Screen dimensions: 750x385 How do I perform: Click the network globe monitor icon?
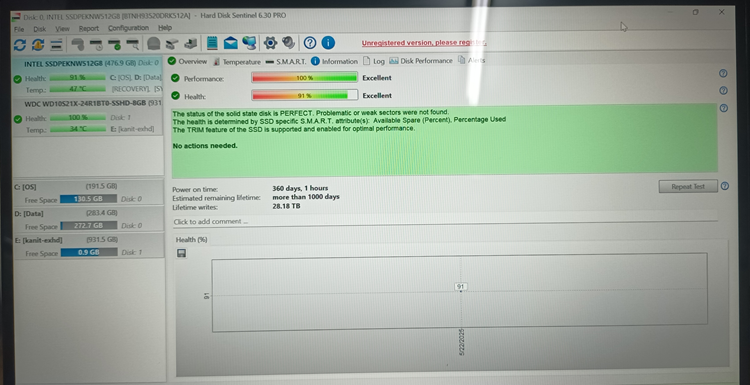click(249, 43)
